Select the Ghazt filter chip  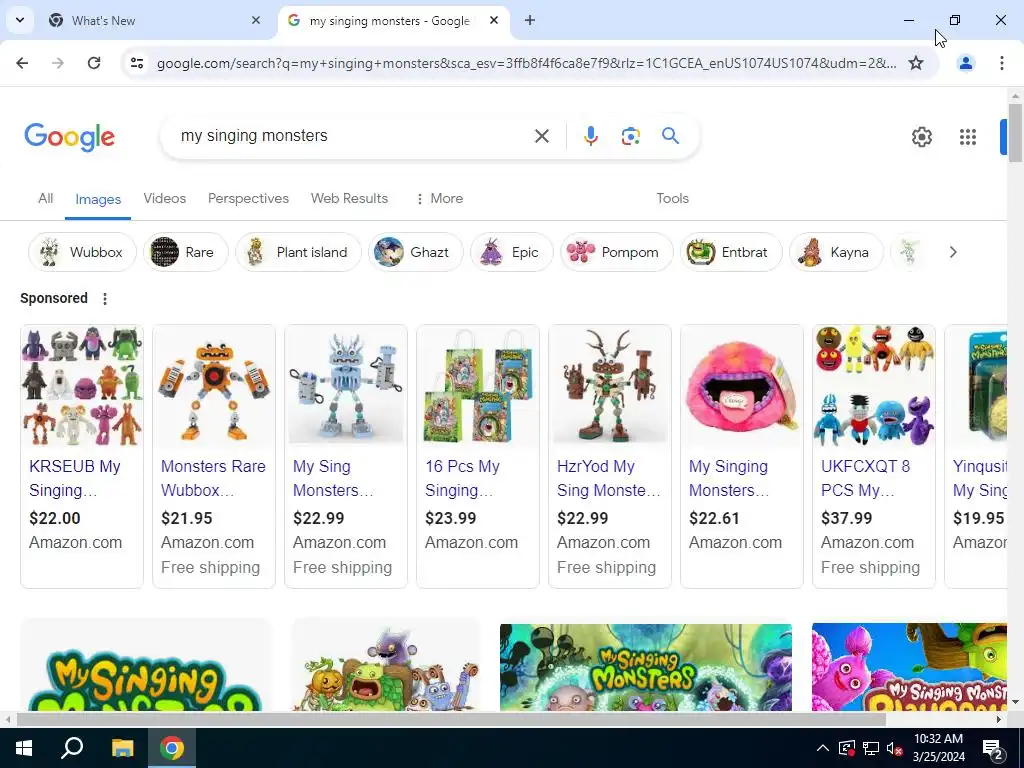(415, 252)
